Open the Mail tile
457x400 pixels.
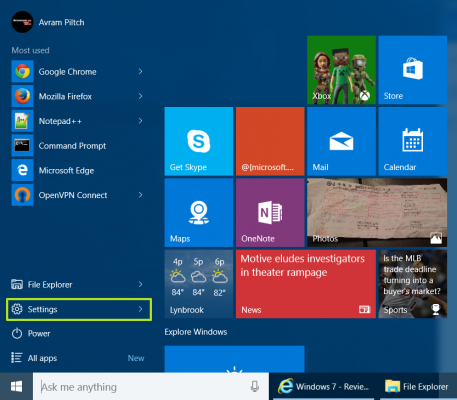[x=341, y=141]
